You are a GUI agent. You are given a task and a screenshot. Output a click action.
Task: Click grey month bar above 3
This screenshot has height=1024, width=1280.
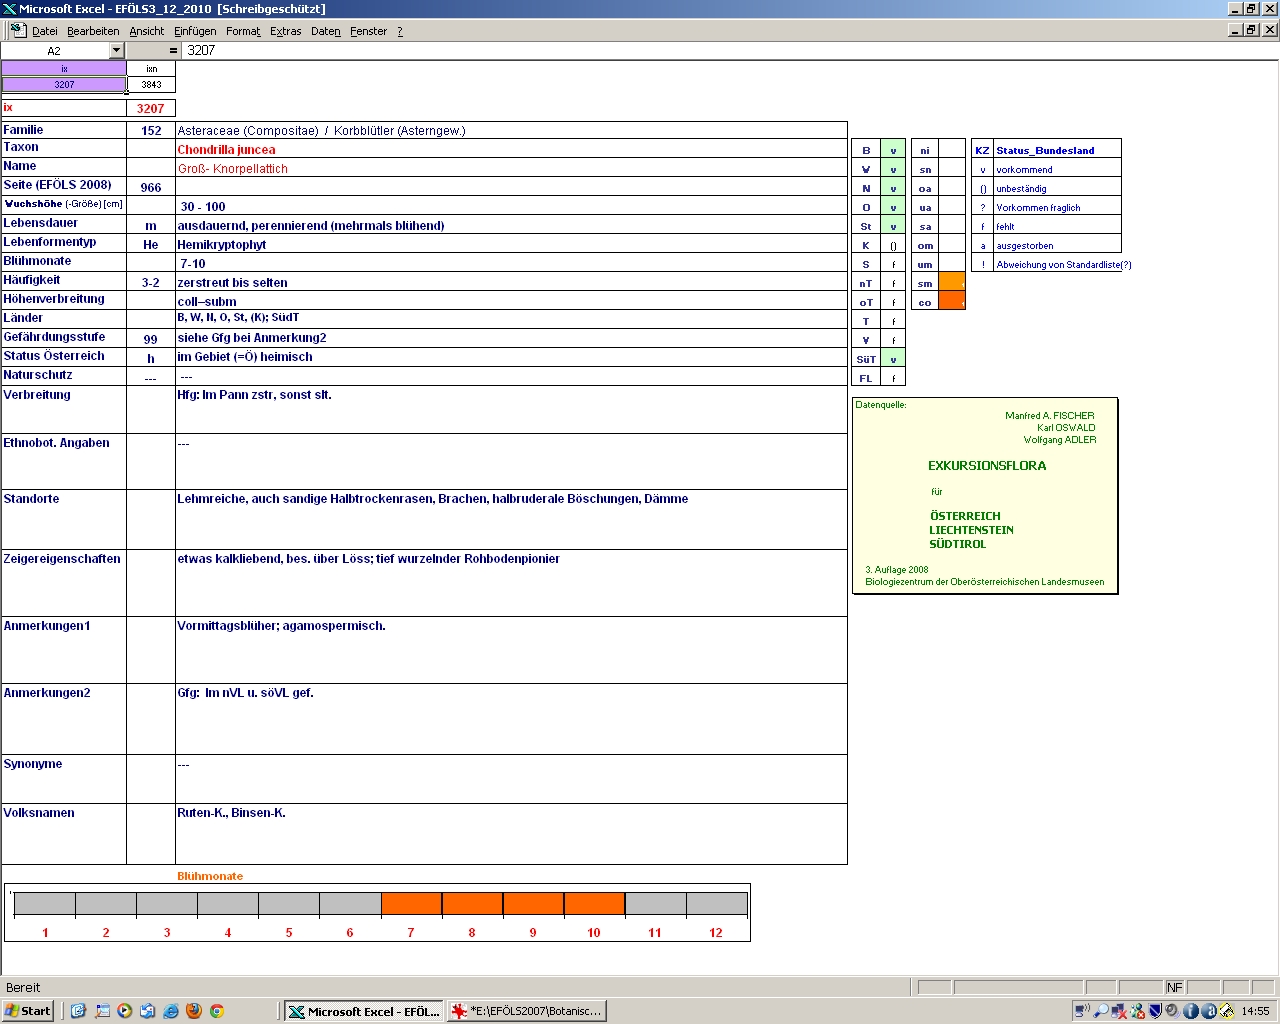(167, 904)
